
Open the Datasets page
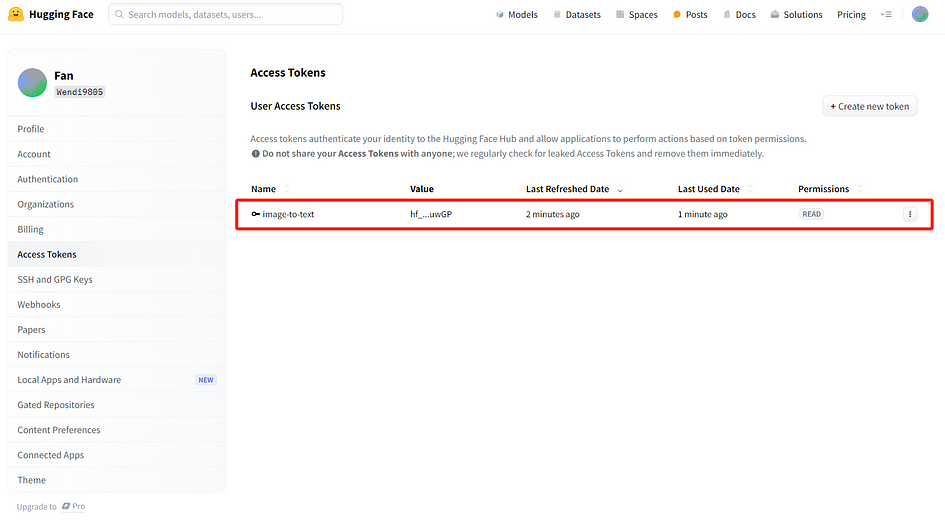point(577,14)
